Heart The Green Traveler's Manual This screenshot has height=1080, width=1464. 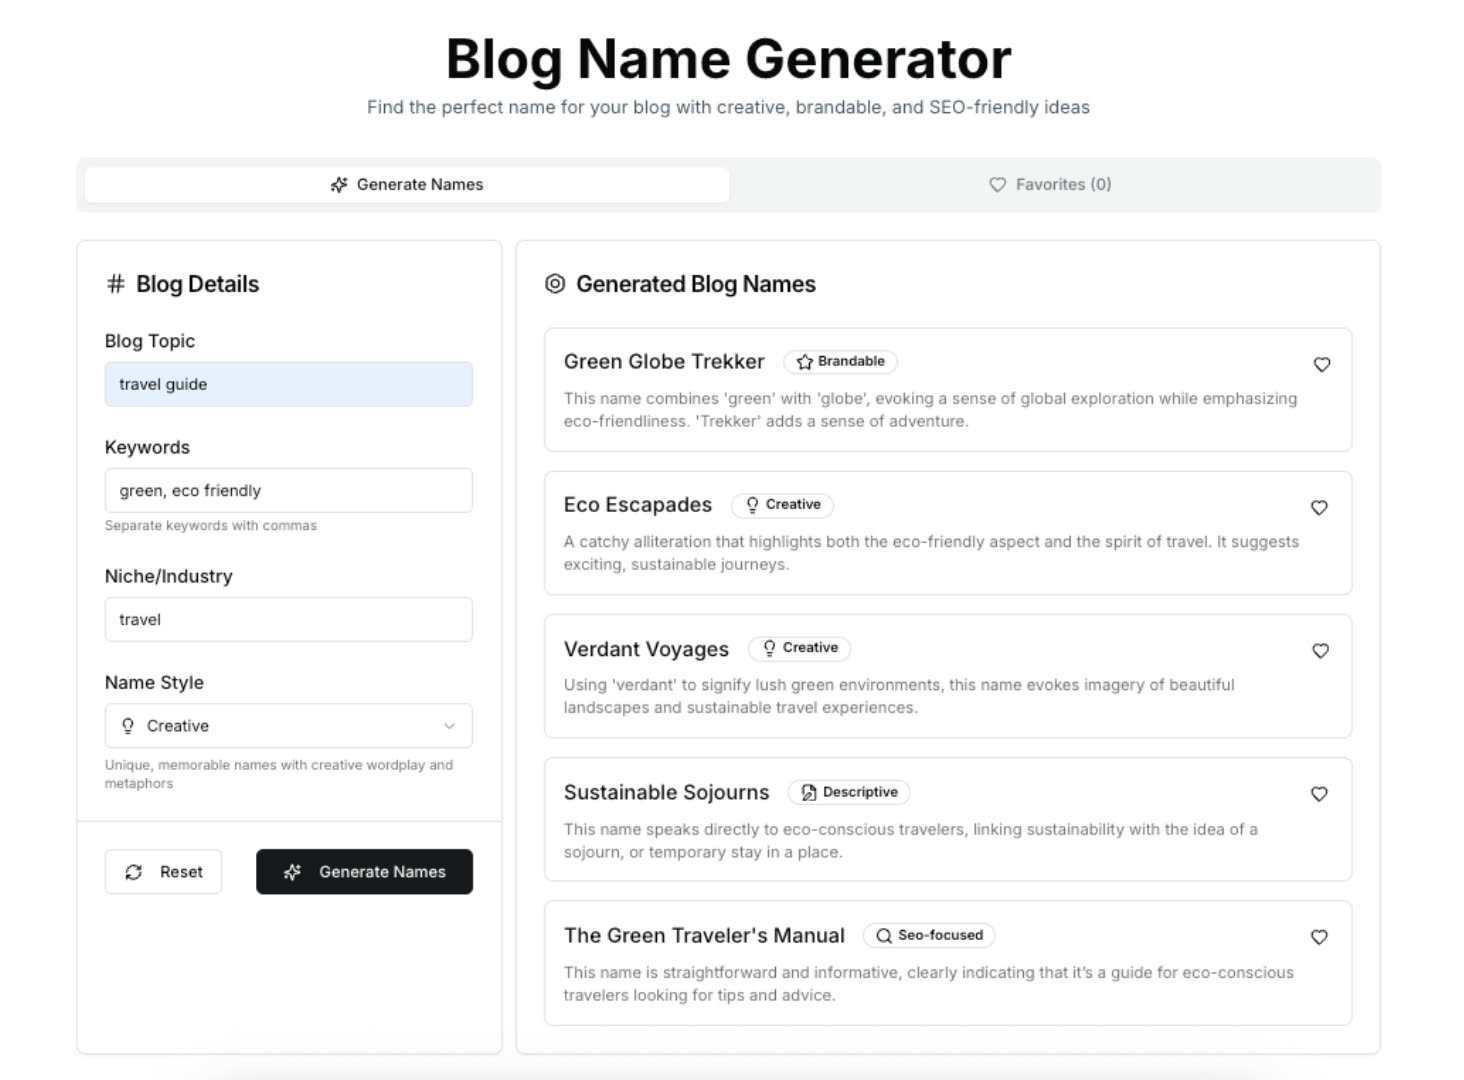pos(1319,937)
